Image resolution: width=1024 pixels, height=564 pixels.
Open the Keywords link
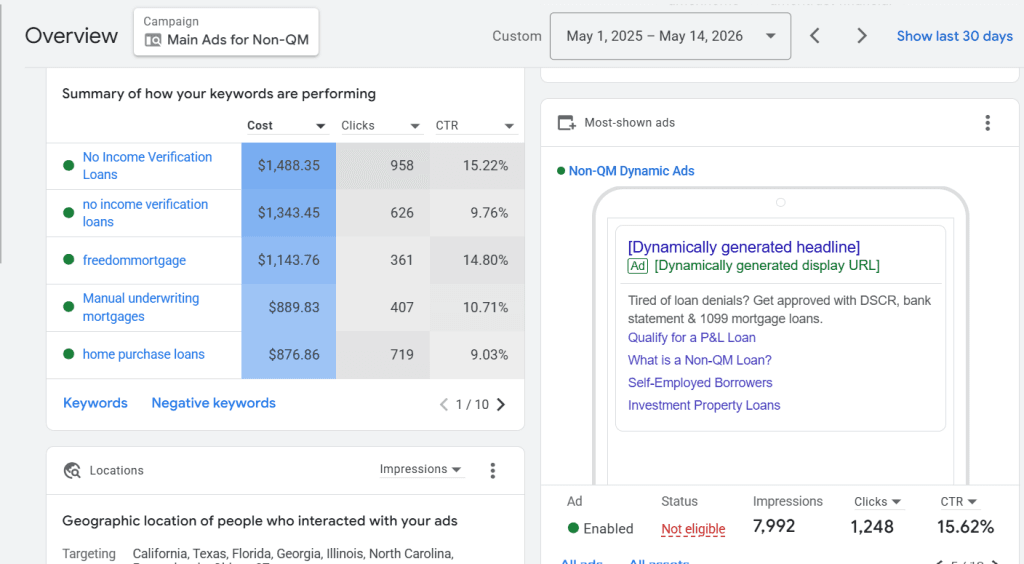coord(95,403)
